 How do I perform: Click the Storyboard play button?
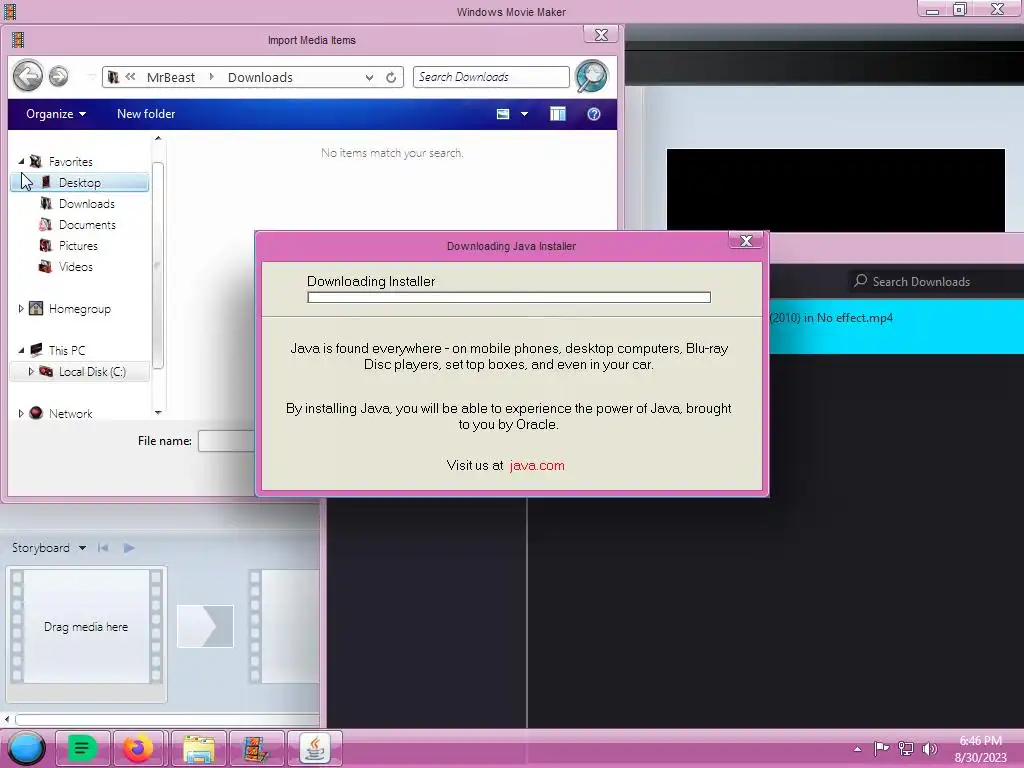click(129, 548)
